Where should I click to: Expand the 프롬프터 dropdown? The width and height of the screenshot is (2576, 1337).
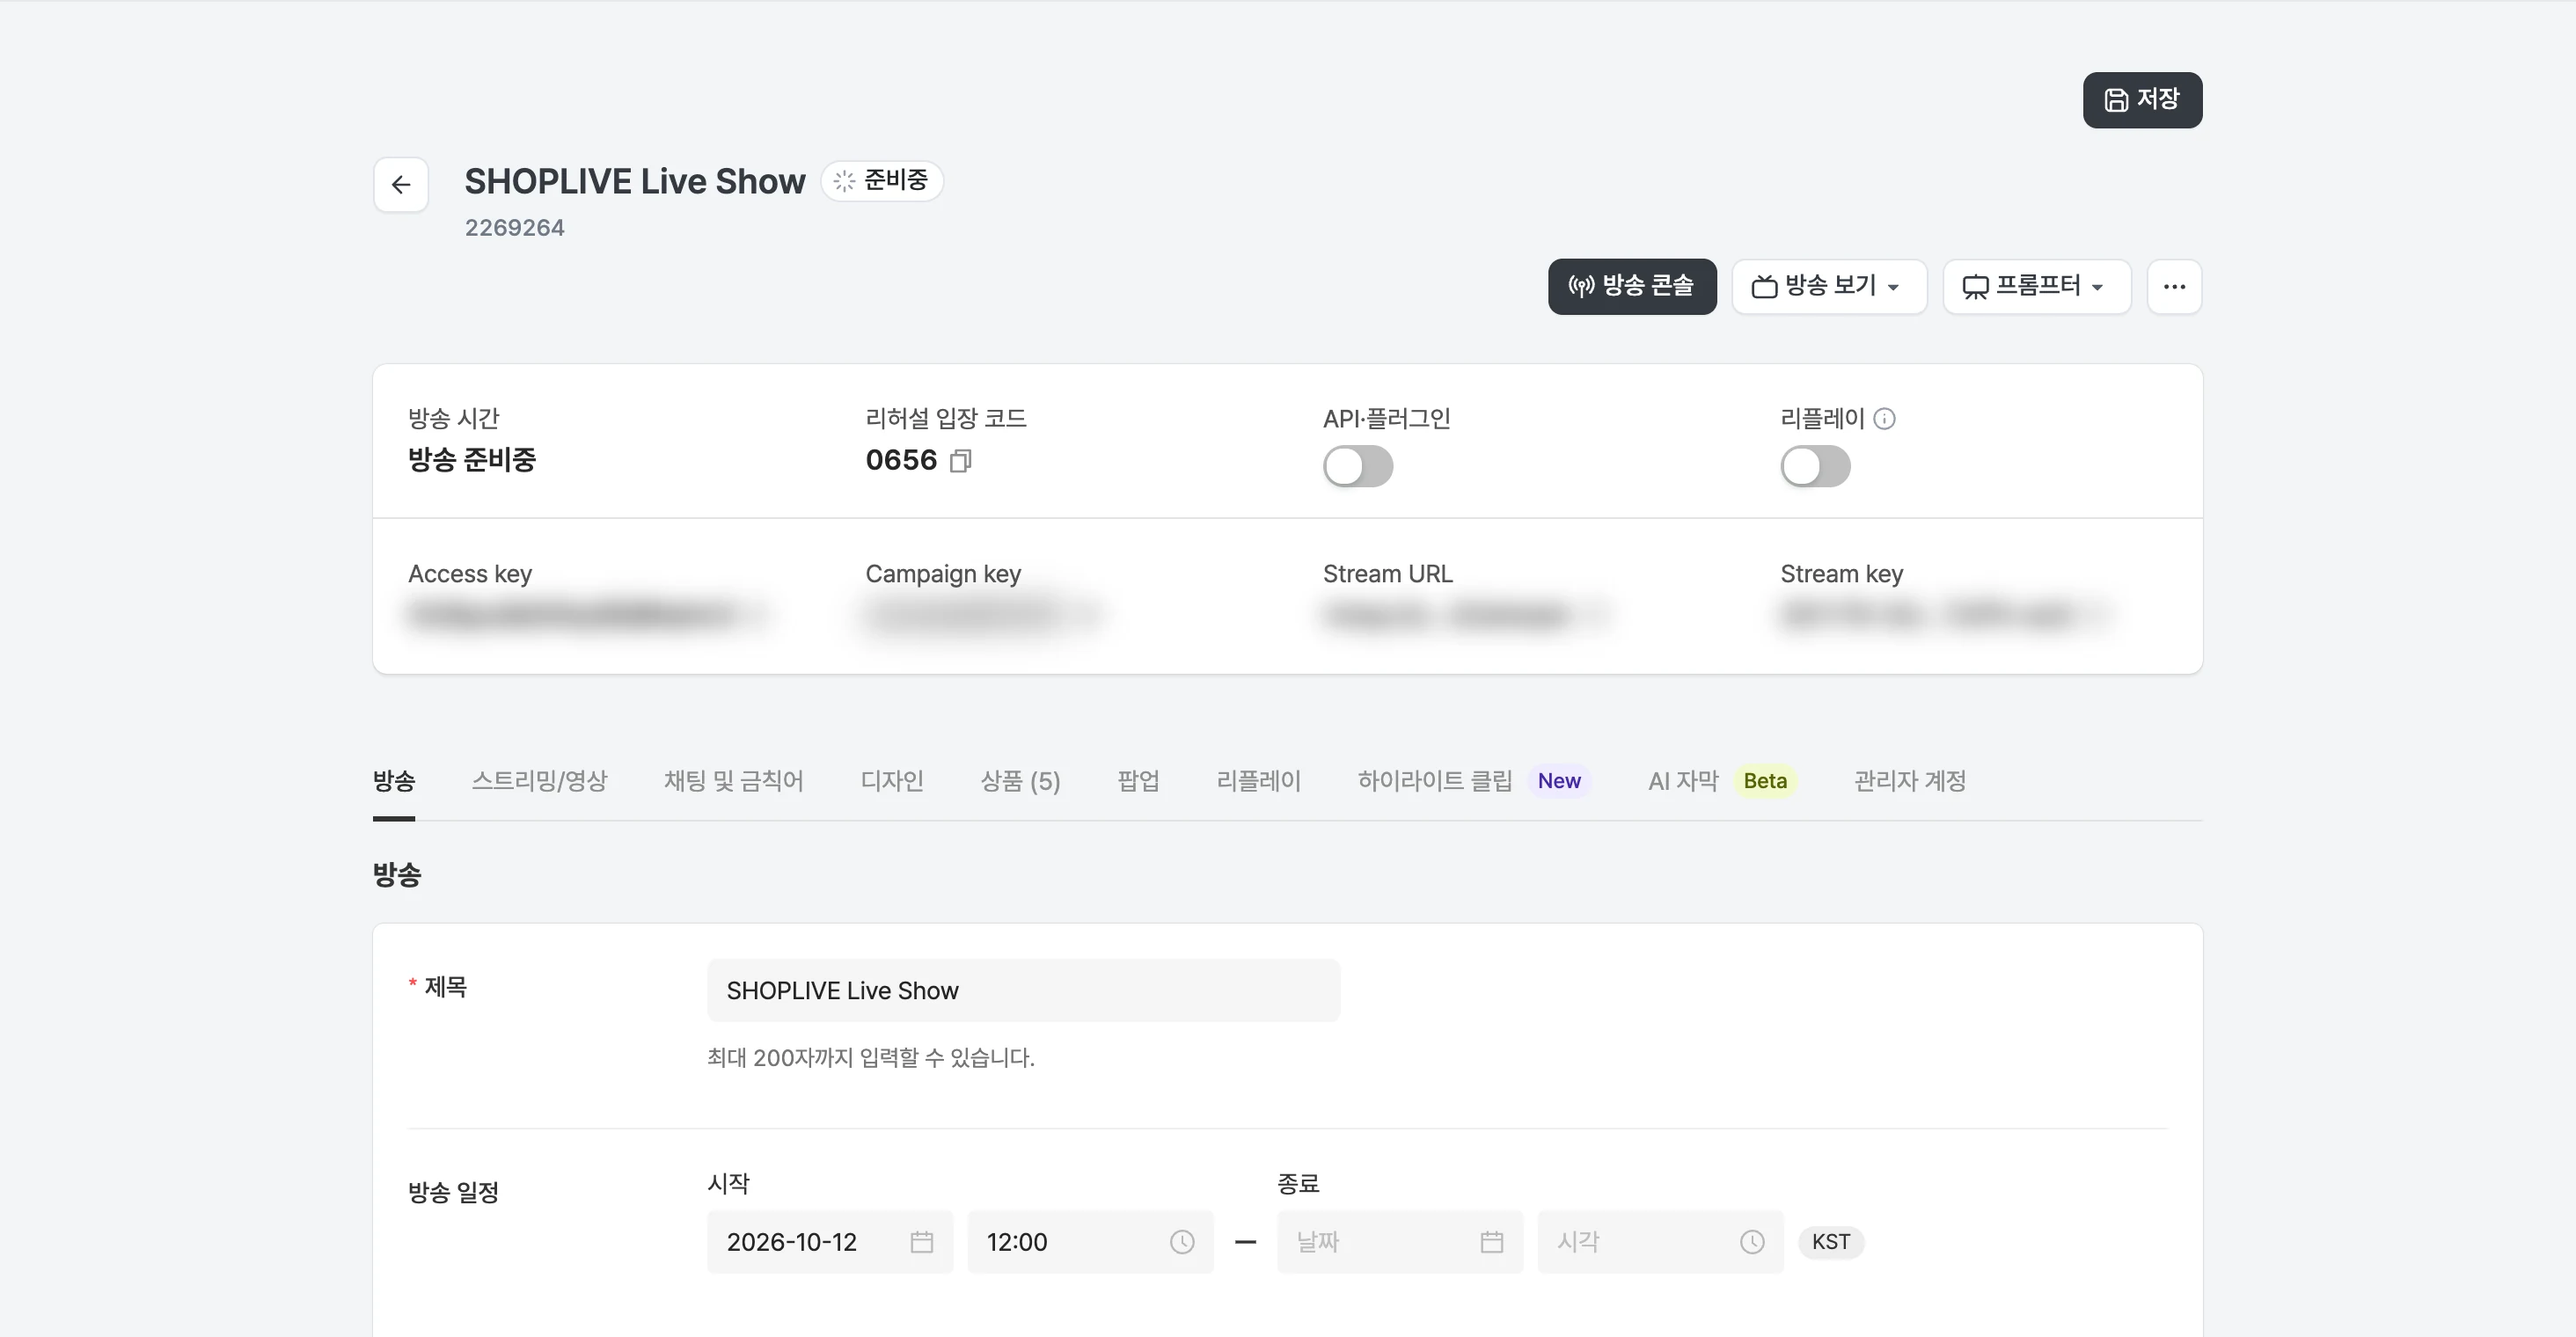[2036, 286]
